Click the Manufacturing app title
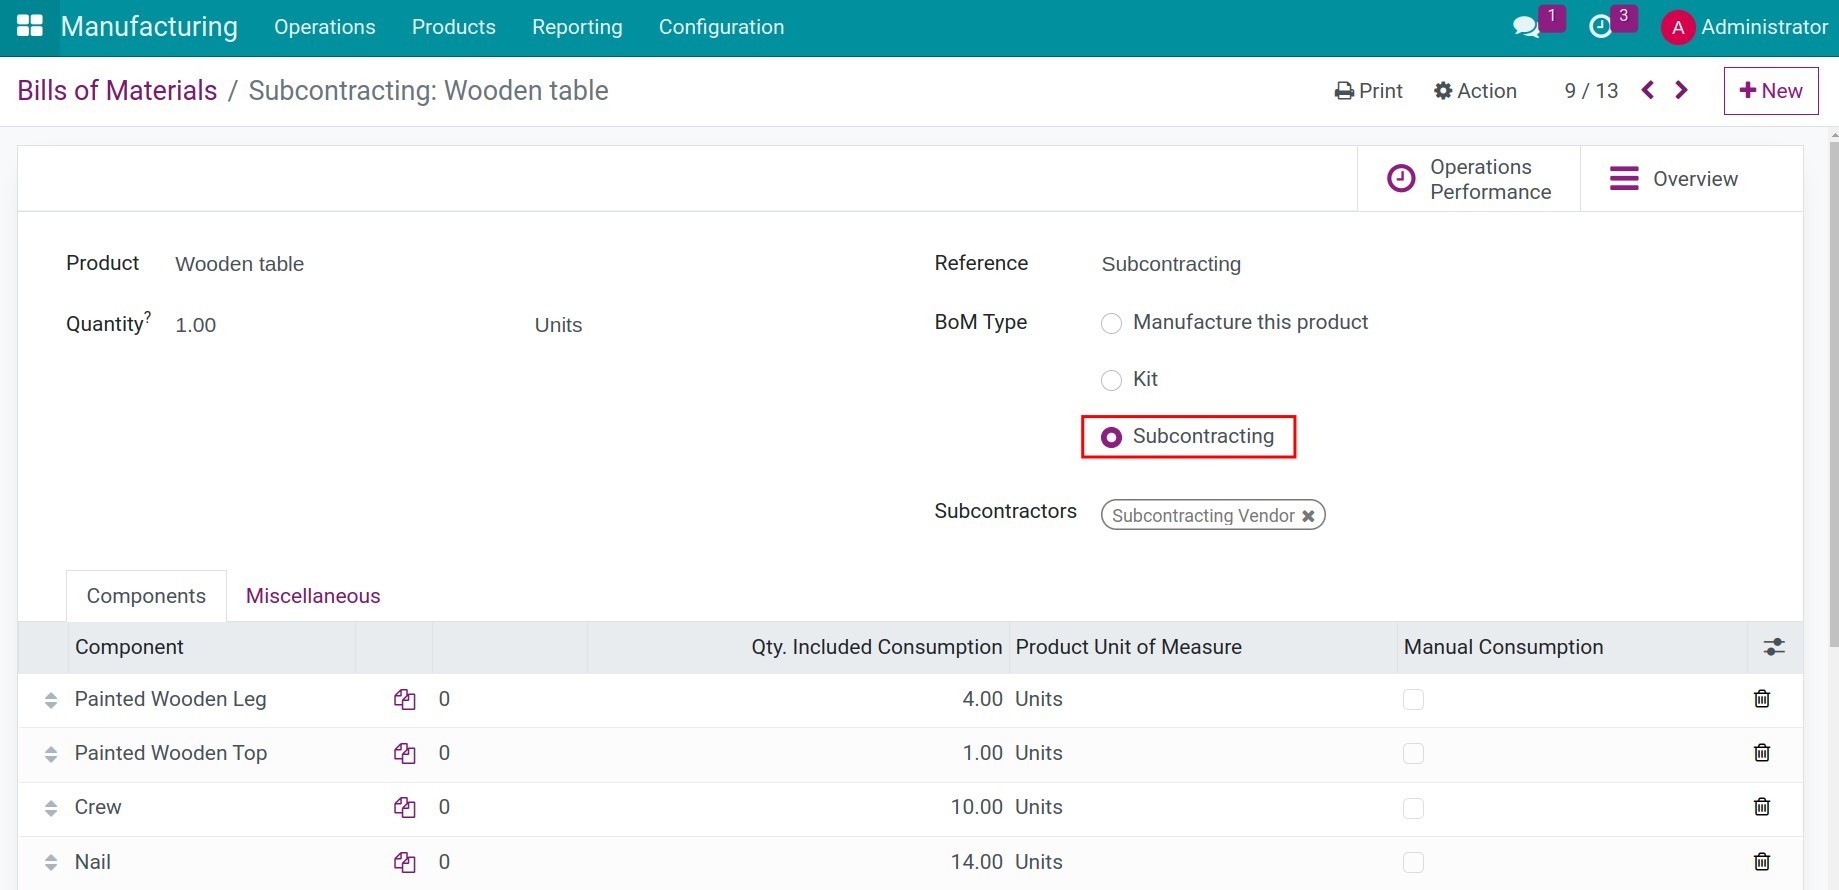This screenshot has width=1839, height=890. click(149, 26)
